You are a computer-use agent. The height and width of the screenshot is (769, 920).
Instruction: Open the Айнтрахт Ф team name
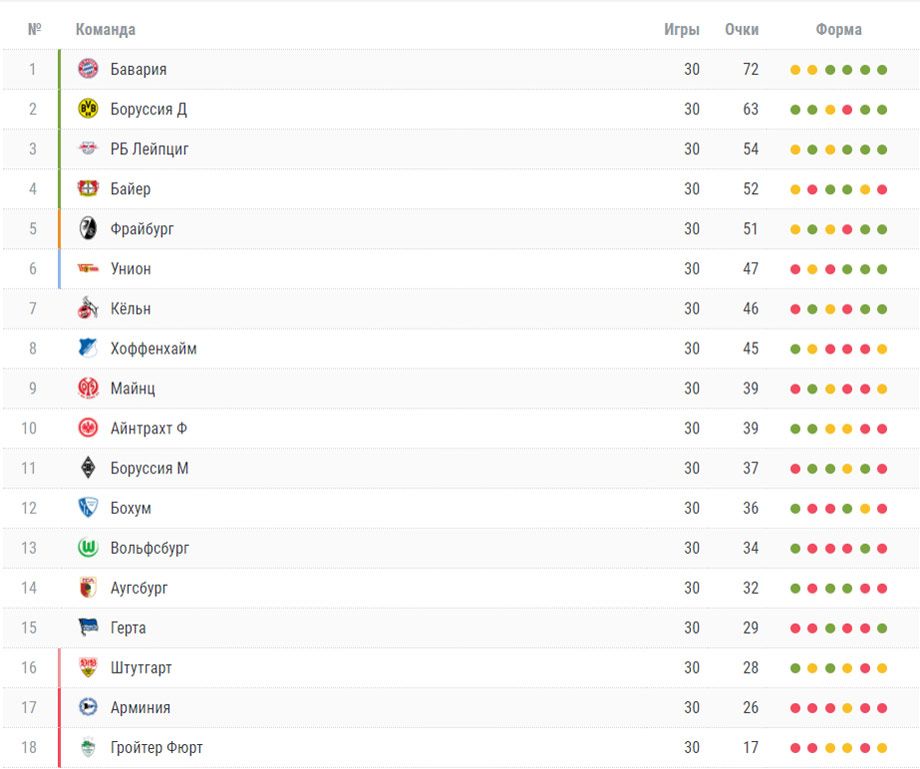[149, 428]
